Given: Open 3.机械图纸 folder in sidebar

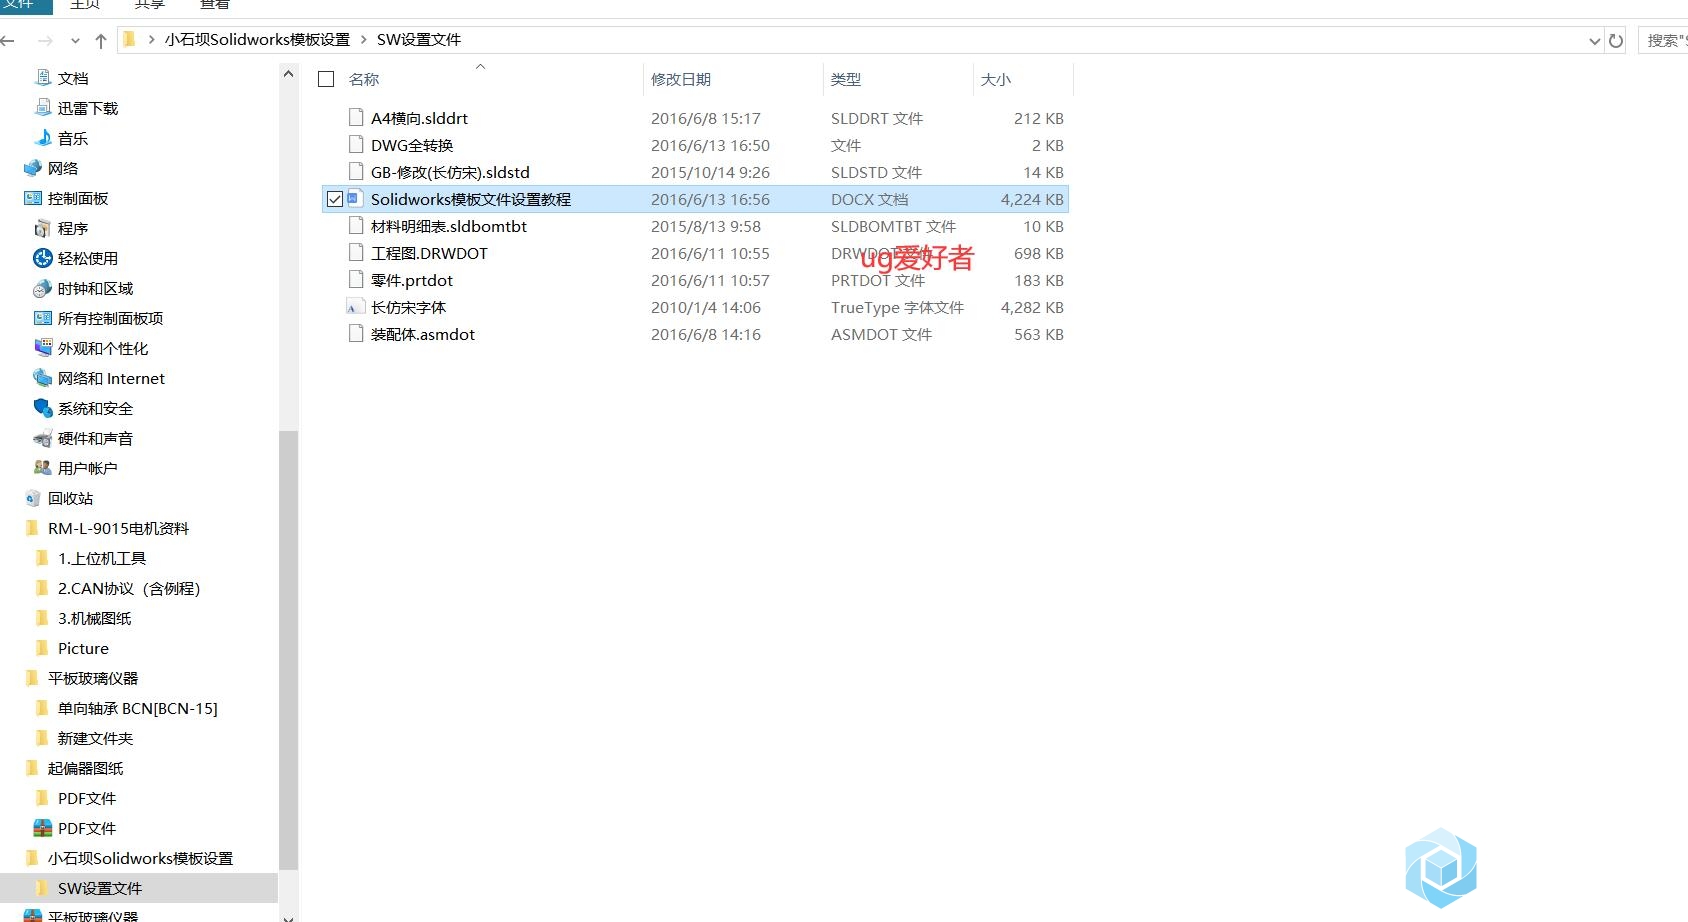Looking at the screenshot, I should tap(94, 618).
